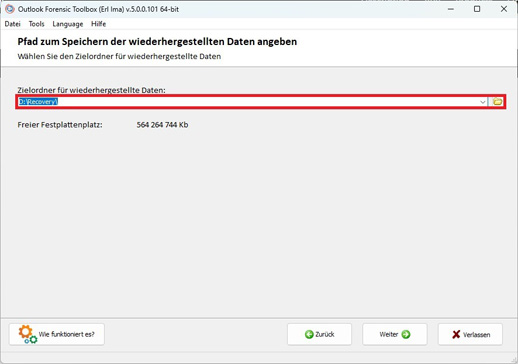Open the Language menu
Viewport: 518px width, 364px height.
tap(68, 24)
